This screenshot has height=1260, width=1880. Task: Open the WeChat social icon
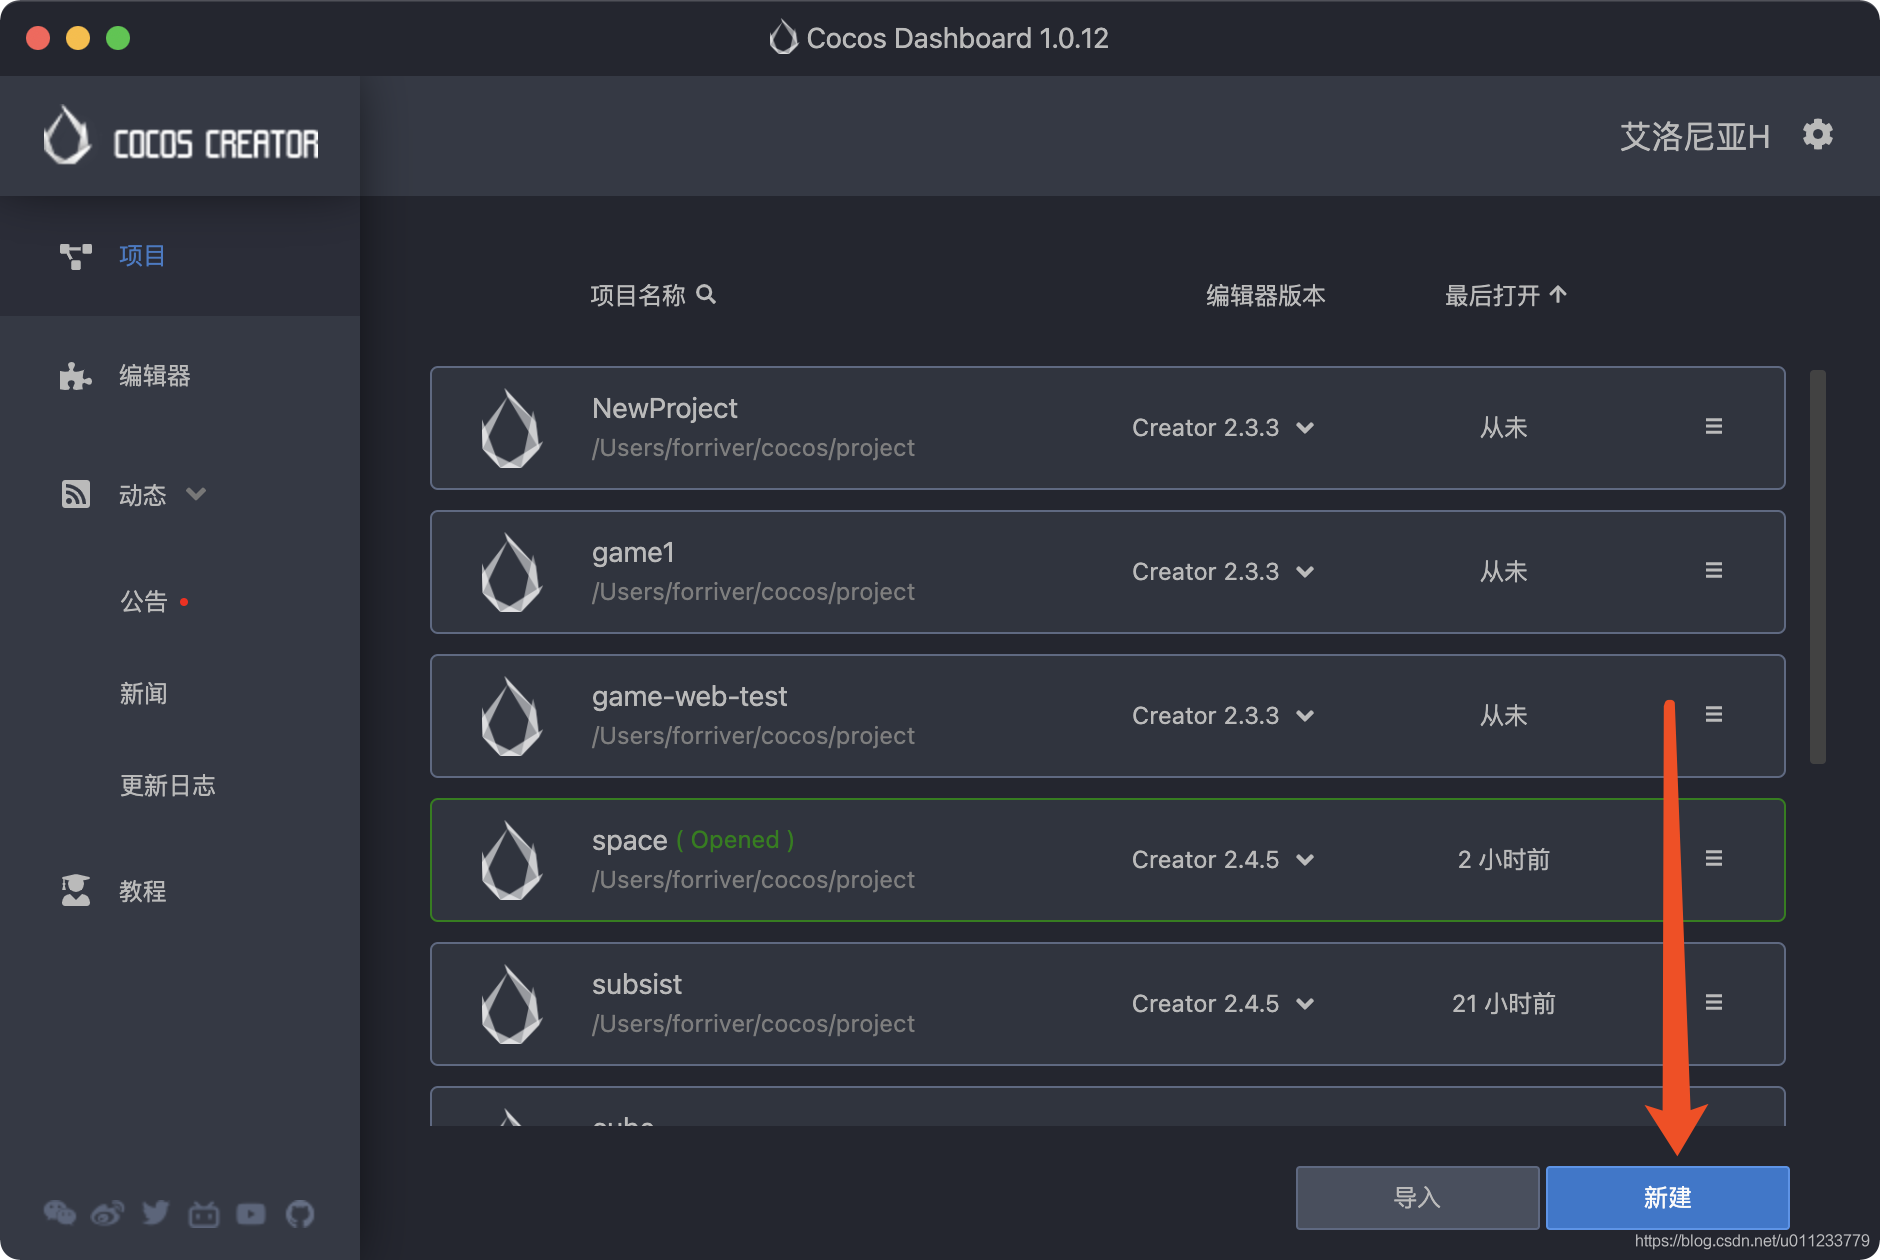click(60, 1213)
